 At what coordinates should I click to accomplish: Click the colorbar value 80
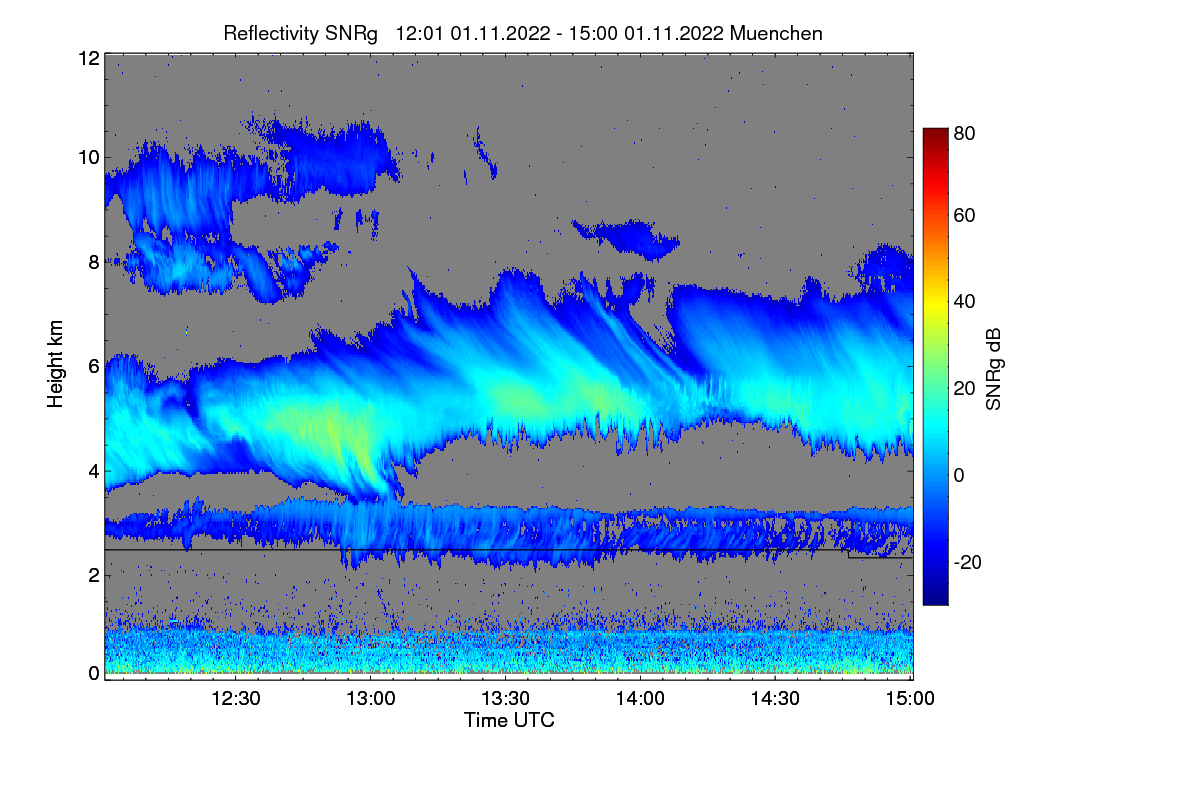pos(965,131)
